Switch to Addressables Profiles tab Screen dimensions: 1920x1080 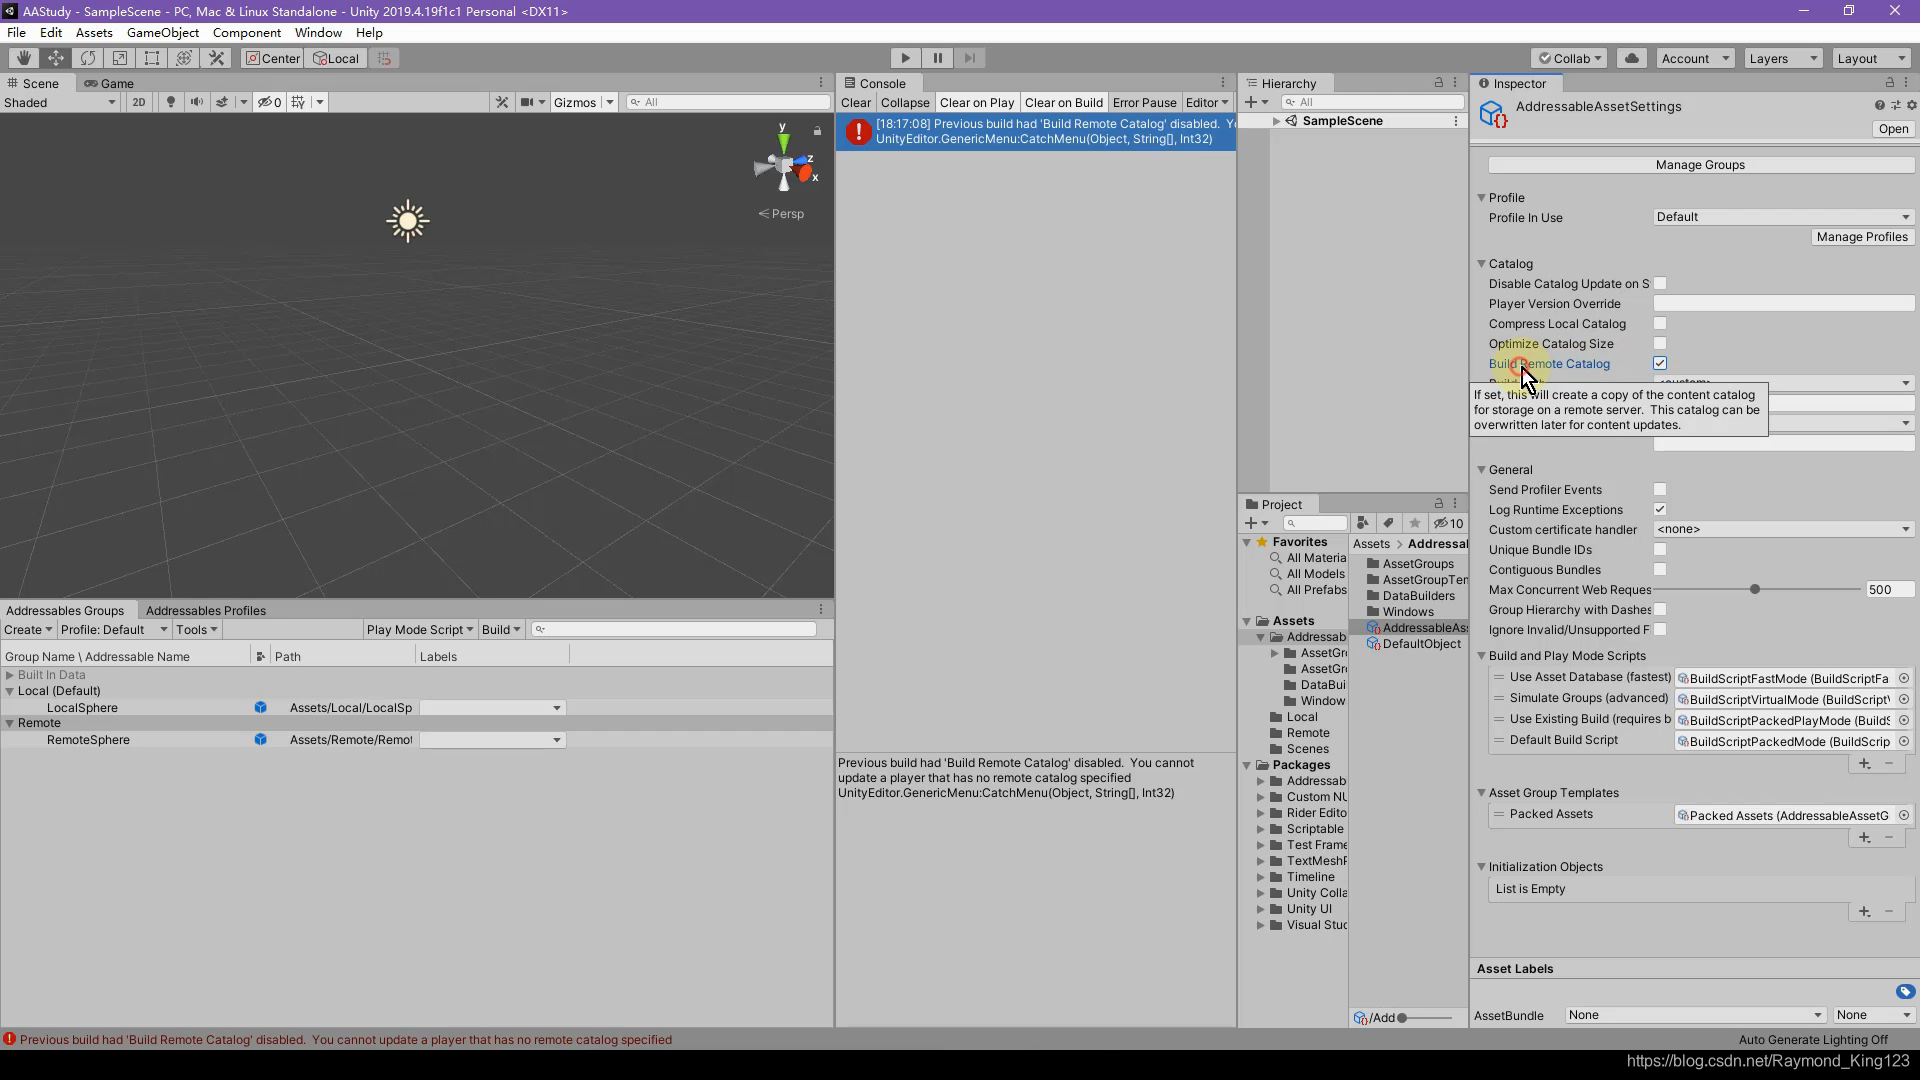point(206,610)
